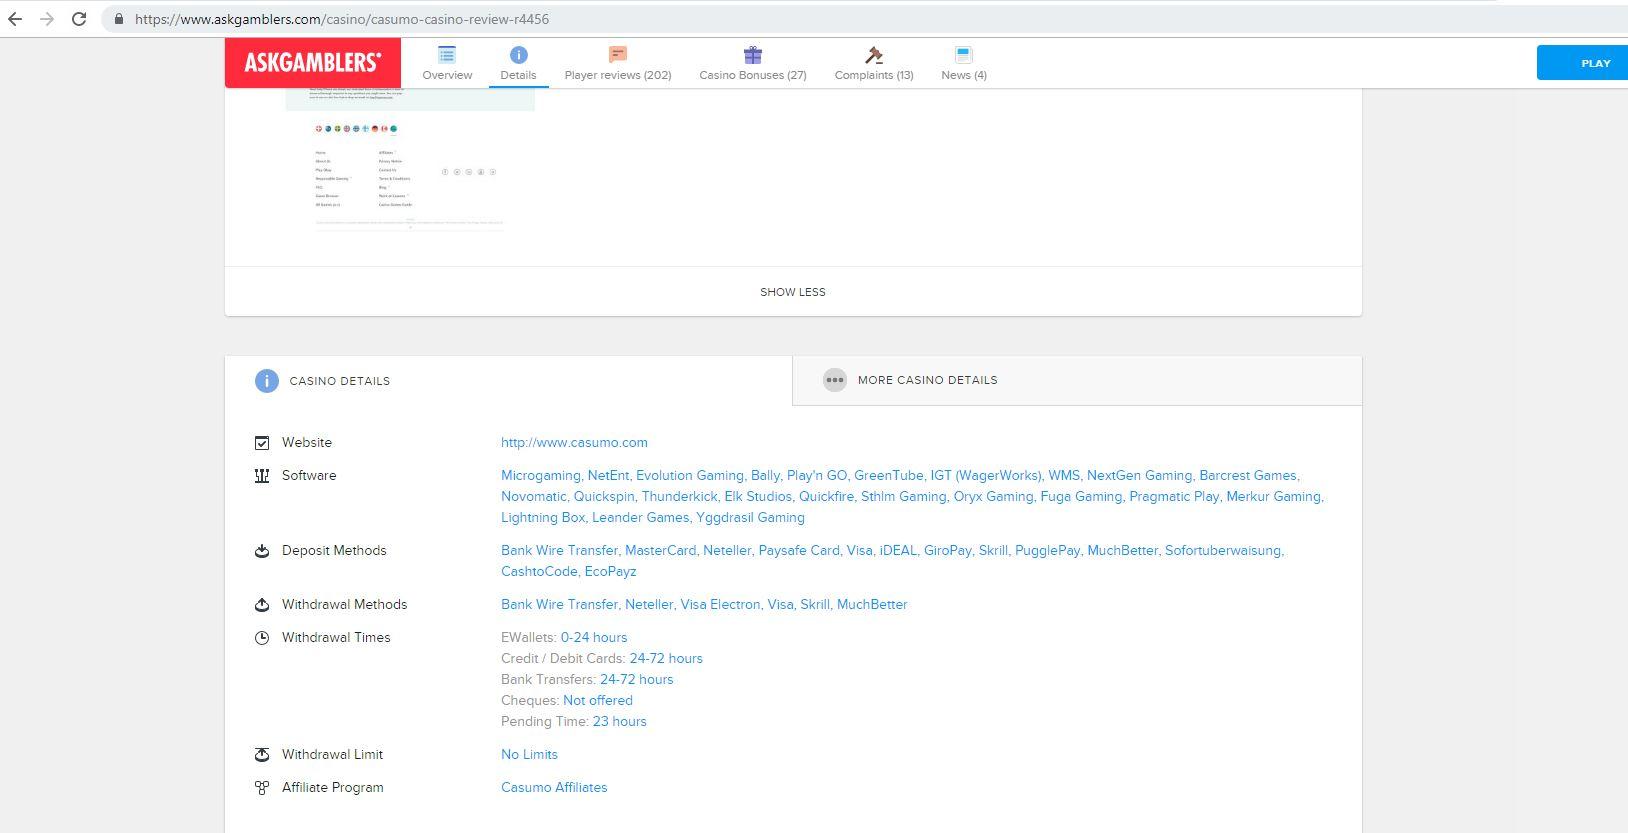Open the AskGamblers logo home link
The image size is (1628, 833).
pos(313,62)
